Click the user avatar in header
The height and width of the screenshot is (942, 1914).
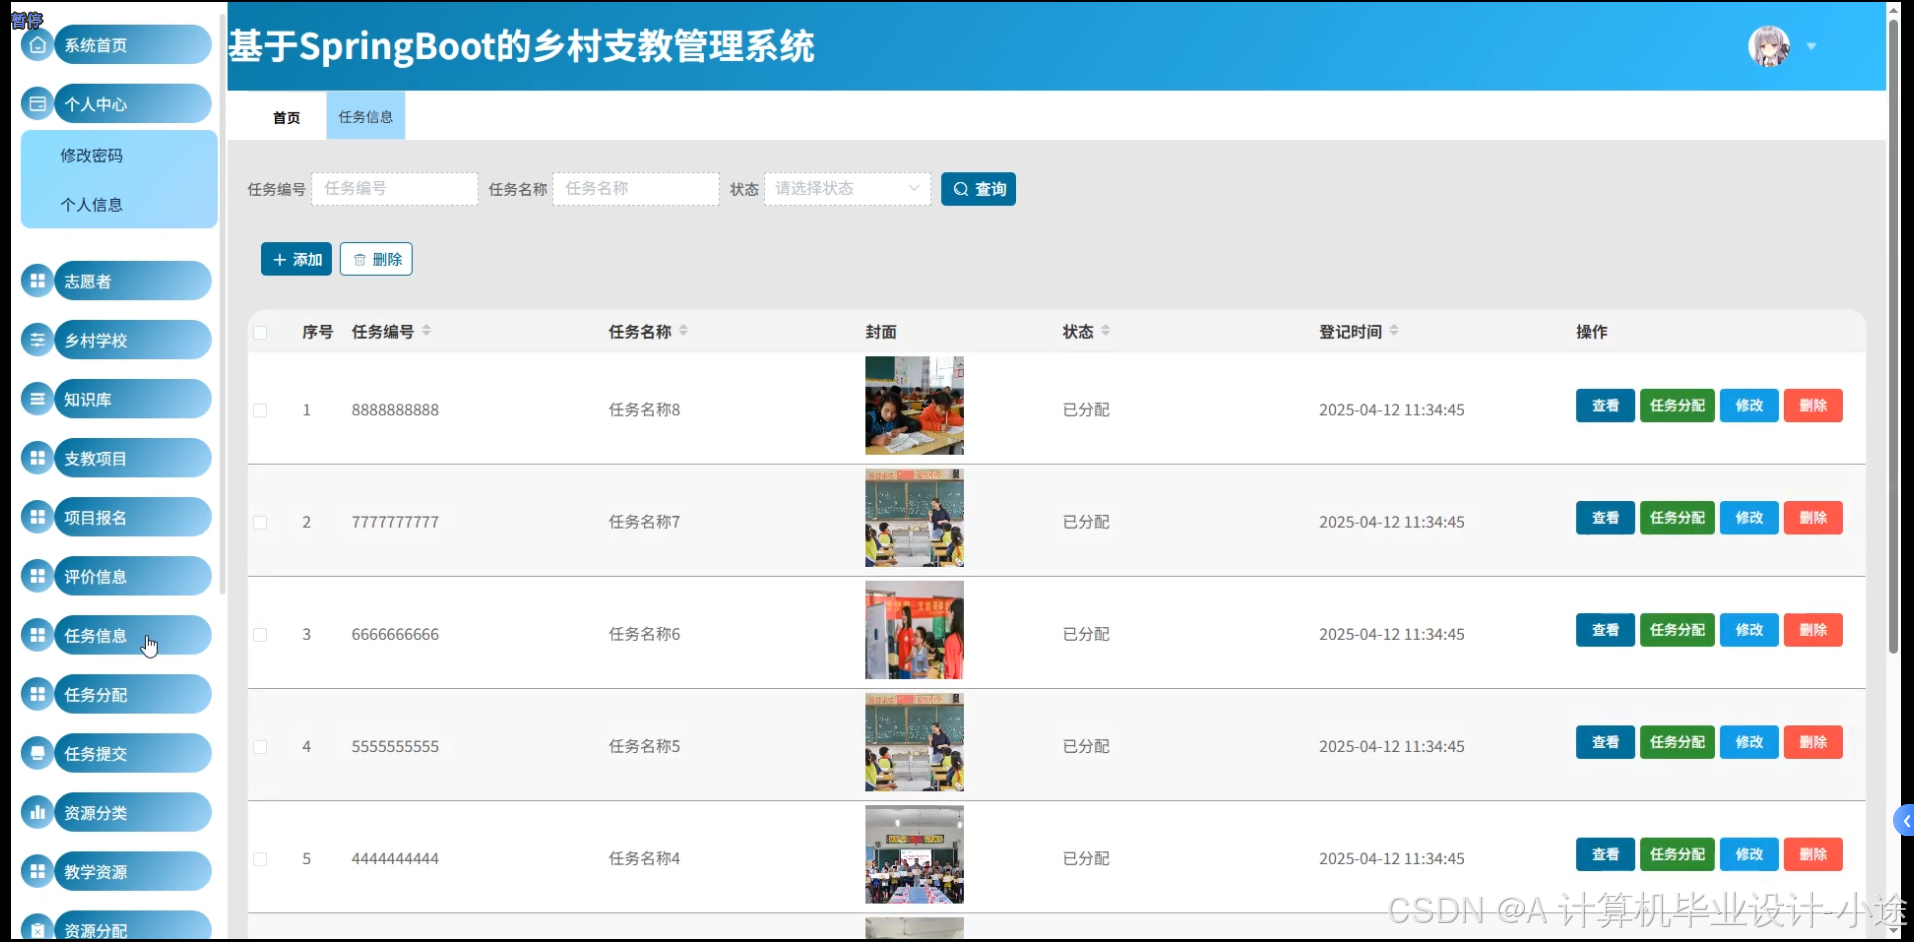tap(1769, 46)
